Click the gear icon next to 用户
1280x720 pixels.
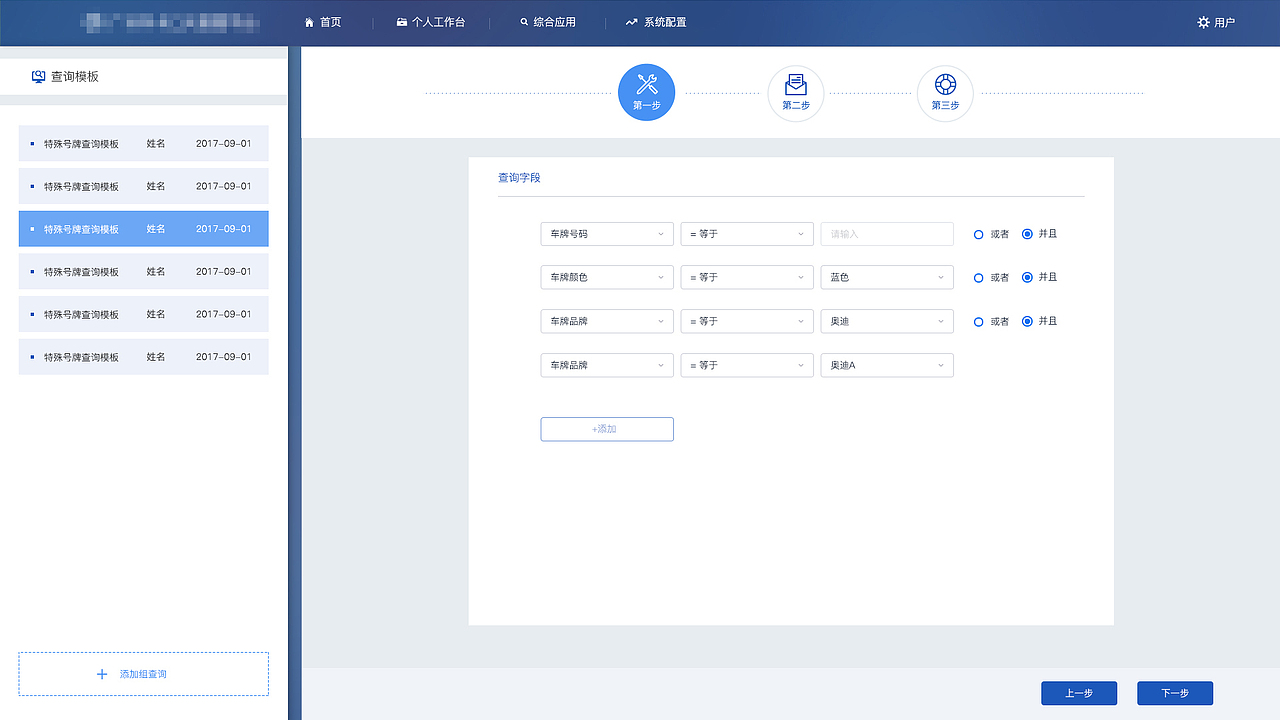click(x=1203, y=22)
